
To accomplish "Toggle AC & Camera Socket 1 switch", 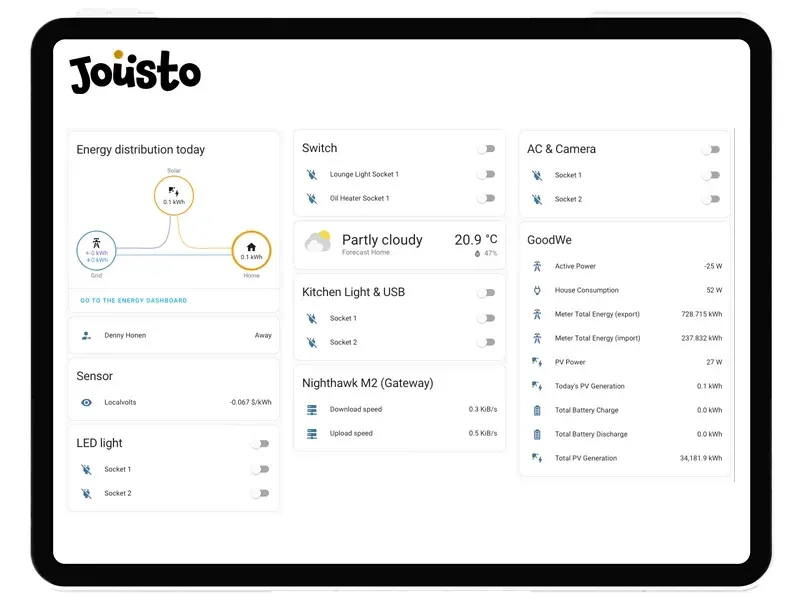I will 711,176.
